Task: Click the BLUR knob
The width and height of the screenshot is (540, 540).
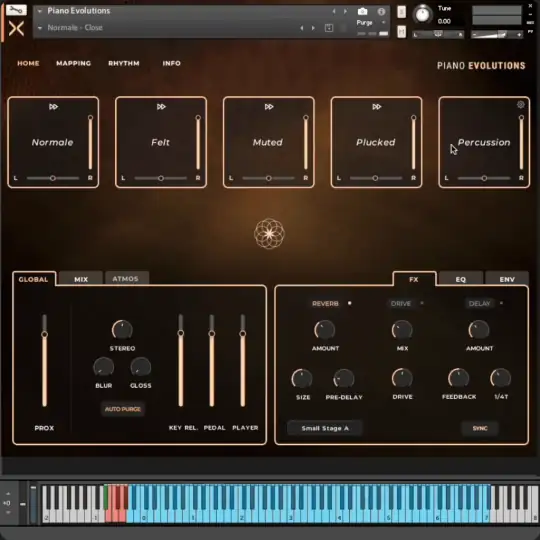Action: (104, 367)
